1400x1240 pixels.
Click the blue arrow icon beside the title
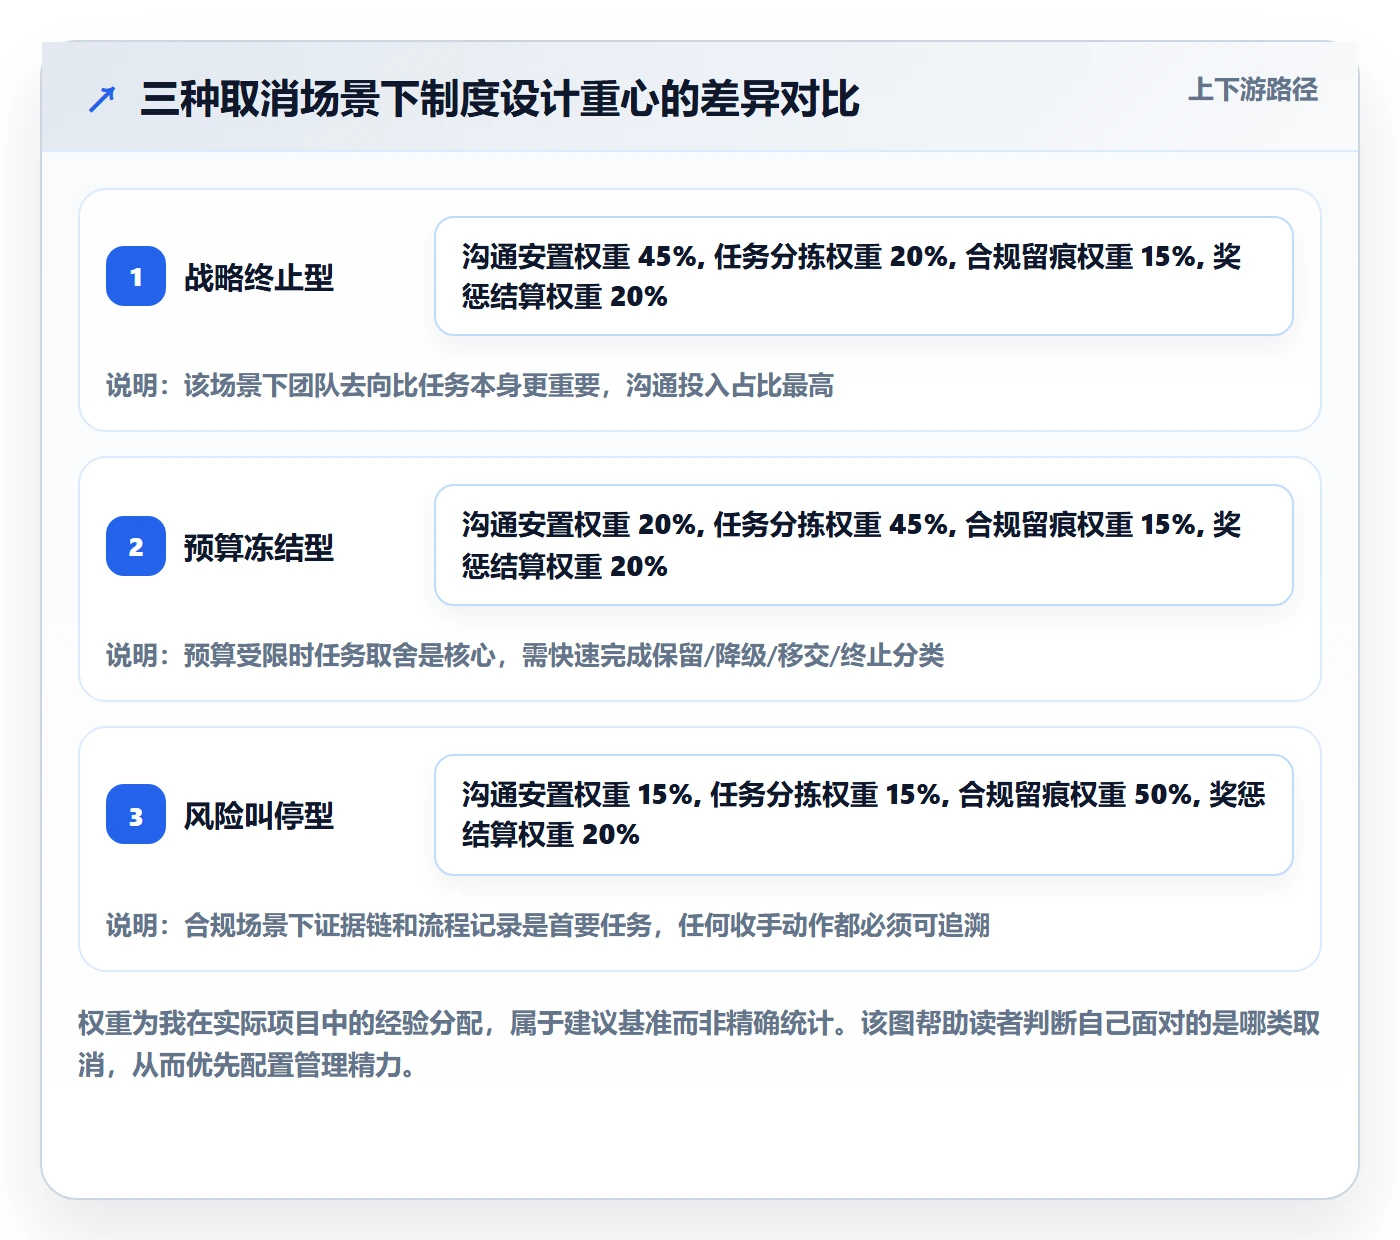(x=102, y=99)
